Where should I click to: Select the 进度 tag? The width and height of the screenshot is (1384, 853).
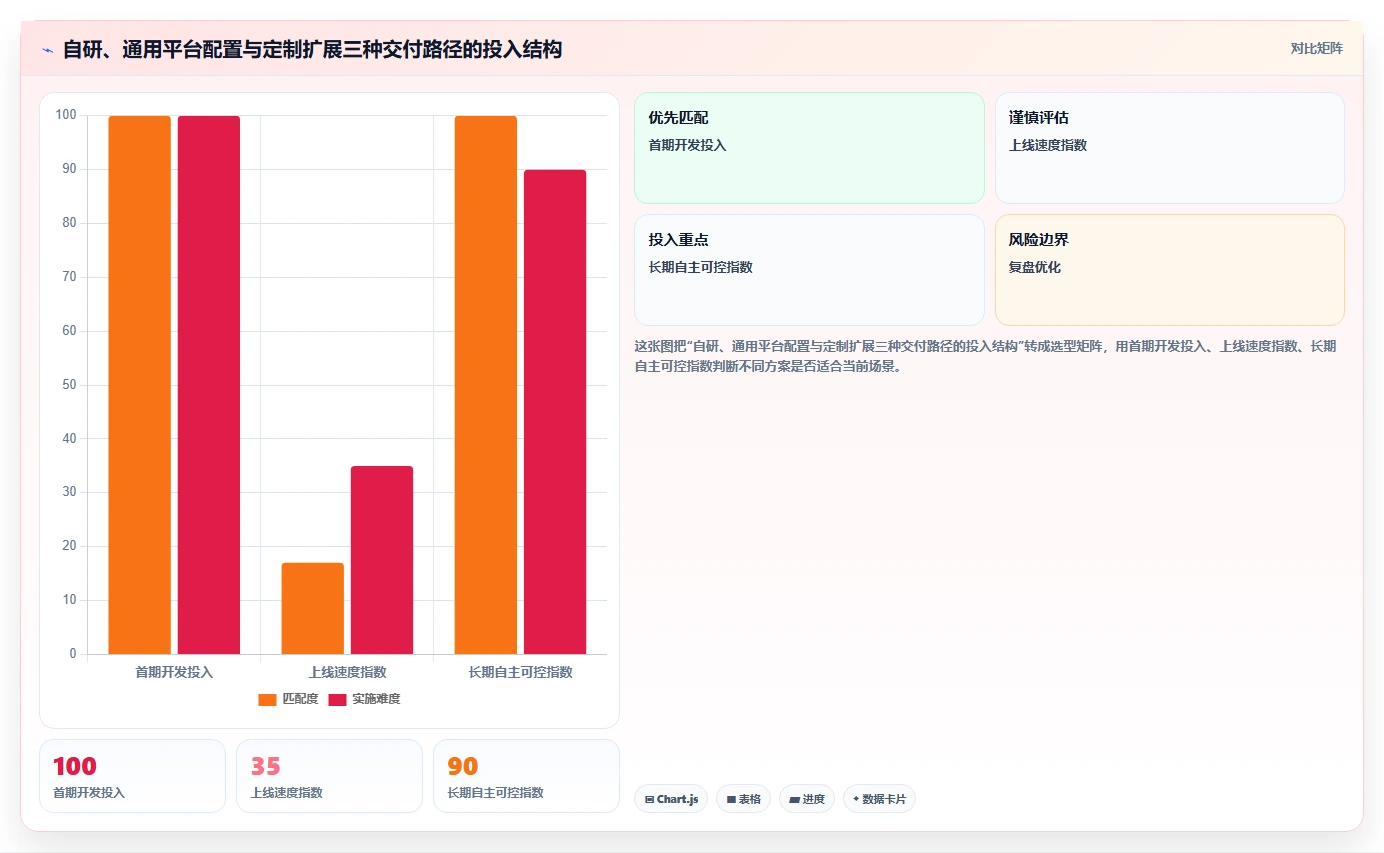click(806, 799)
